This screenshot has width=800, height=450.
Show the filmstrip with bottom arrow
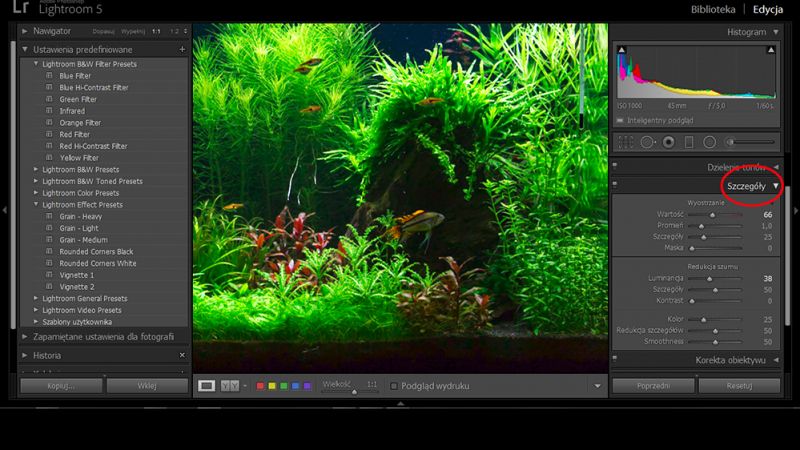point(401,403)
